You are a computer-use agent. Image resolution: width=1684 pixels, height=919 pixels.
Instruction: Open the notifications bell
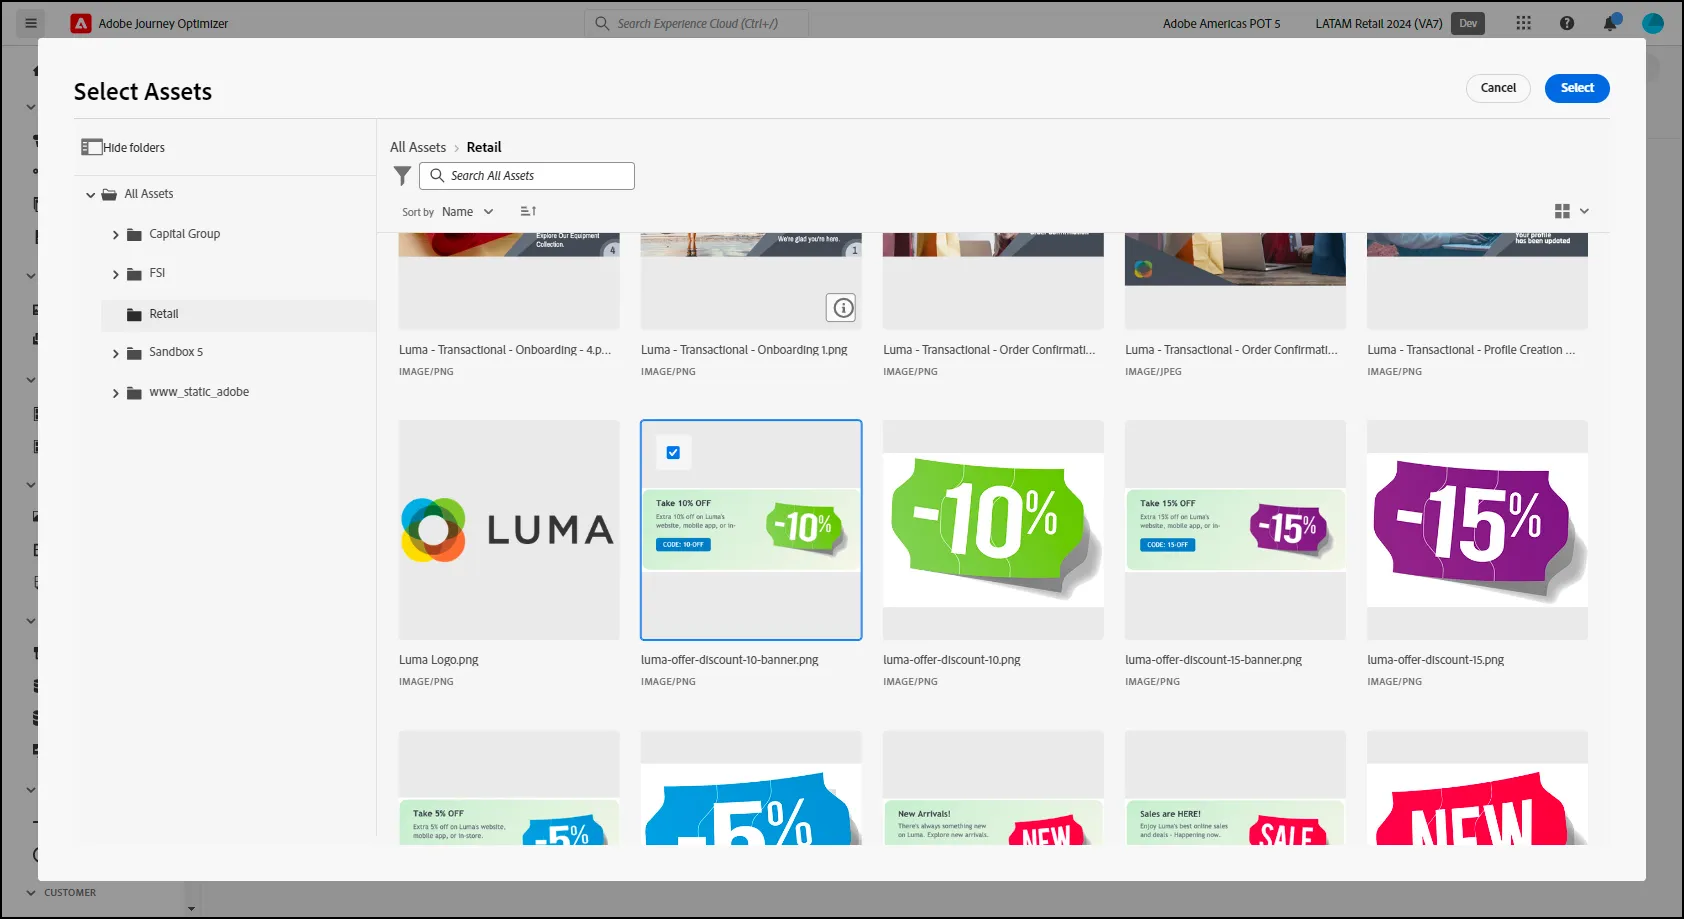tap(1610, 23)
